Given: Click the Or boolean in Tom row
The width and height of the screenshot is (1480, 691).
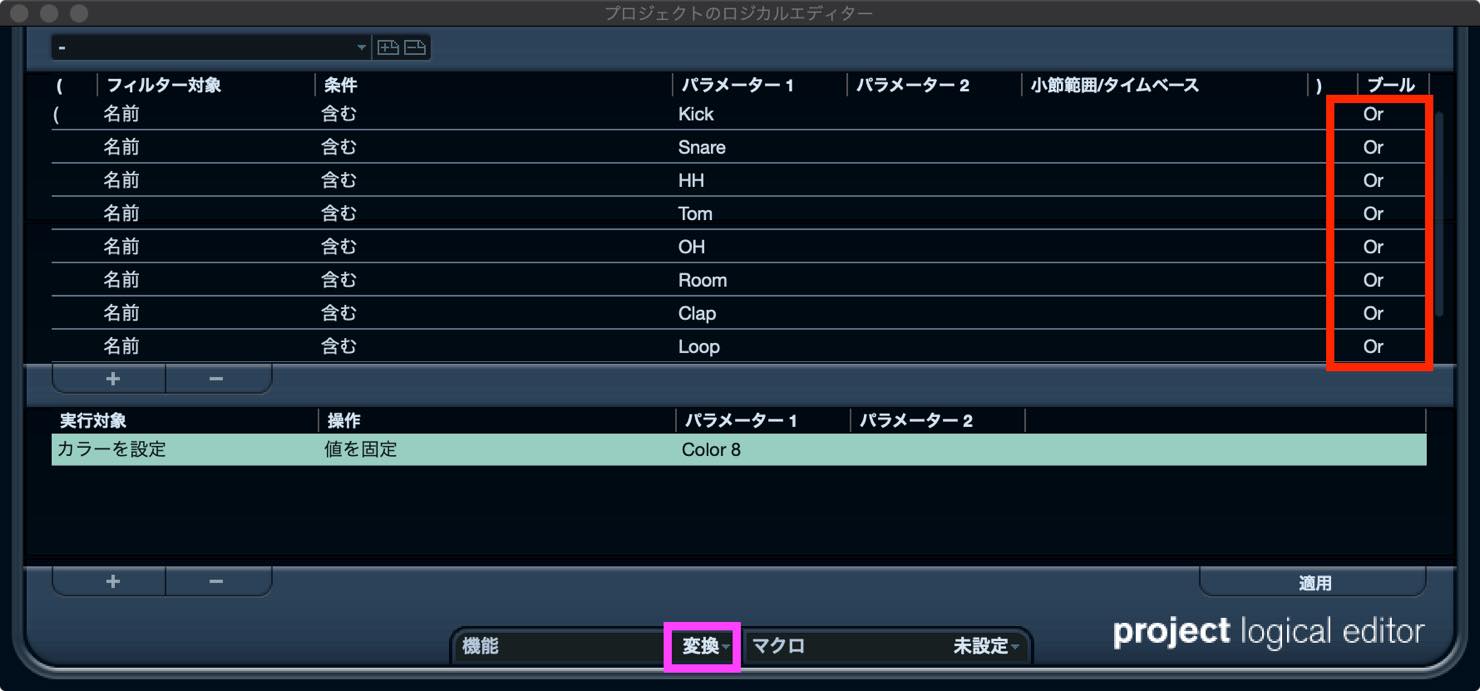Looking at the screenshot, I should tap(1373, 213).
